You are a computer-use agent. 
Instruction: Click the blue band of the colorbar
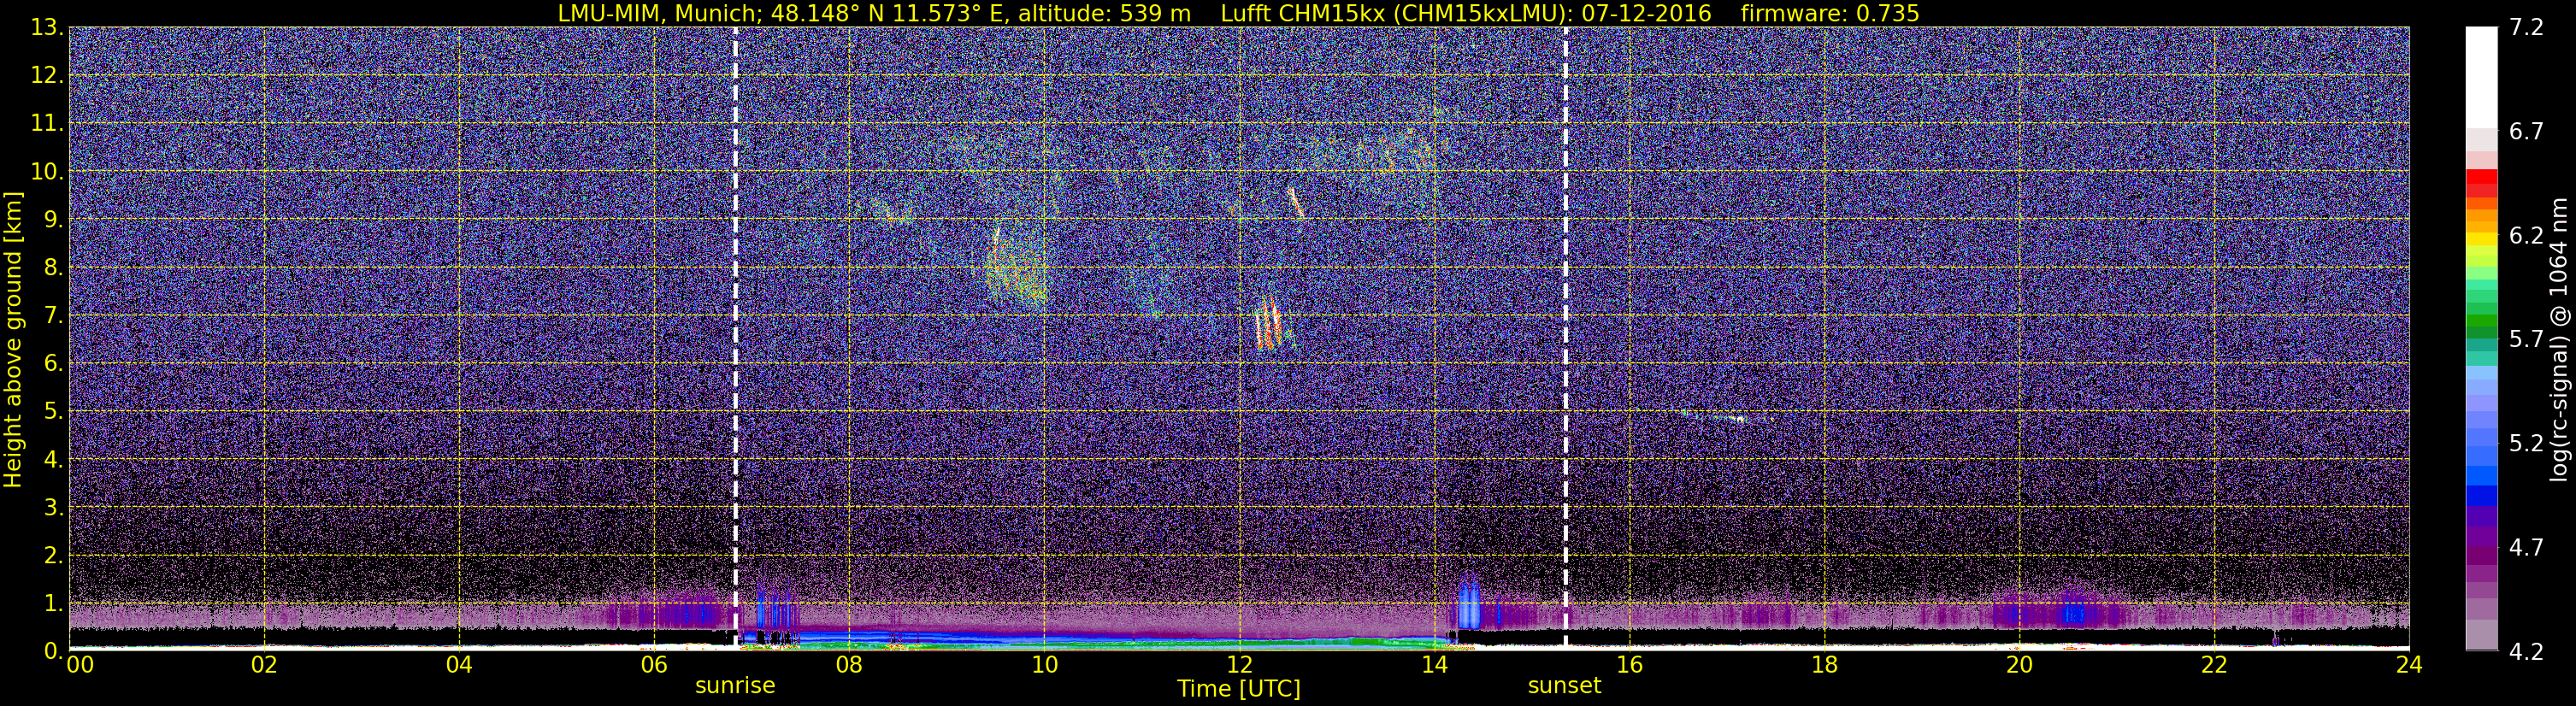[2481, 495]
